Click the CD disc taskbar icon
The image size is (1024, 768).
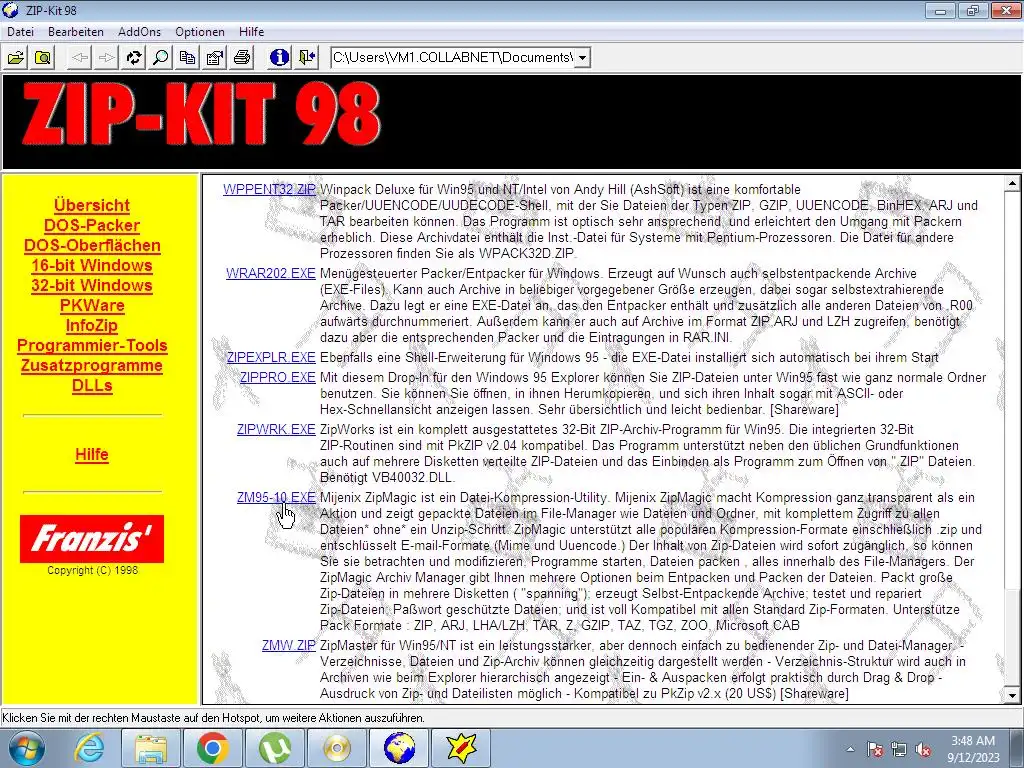pyautogui.click(x=337, y=748)
